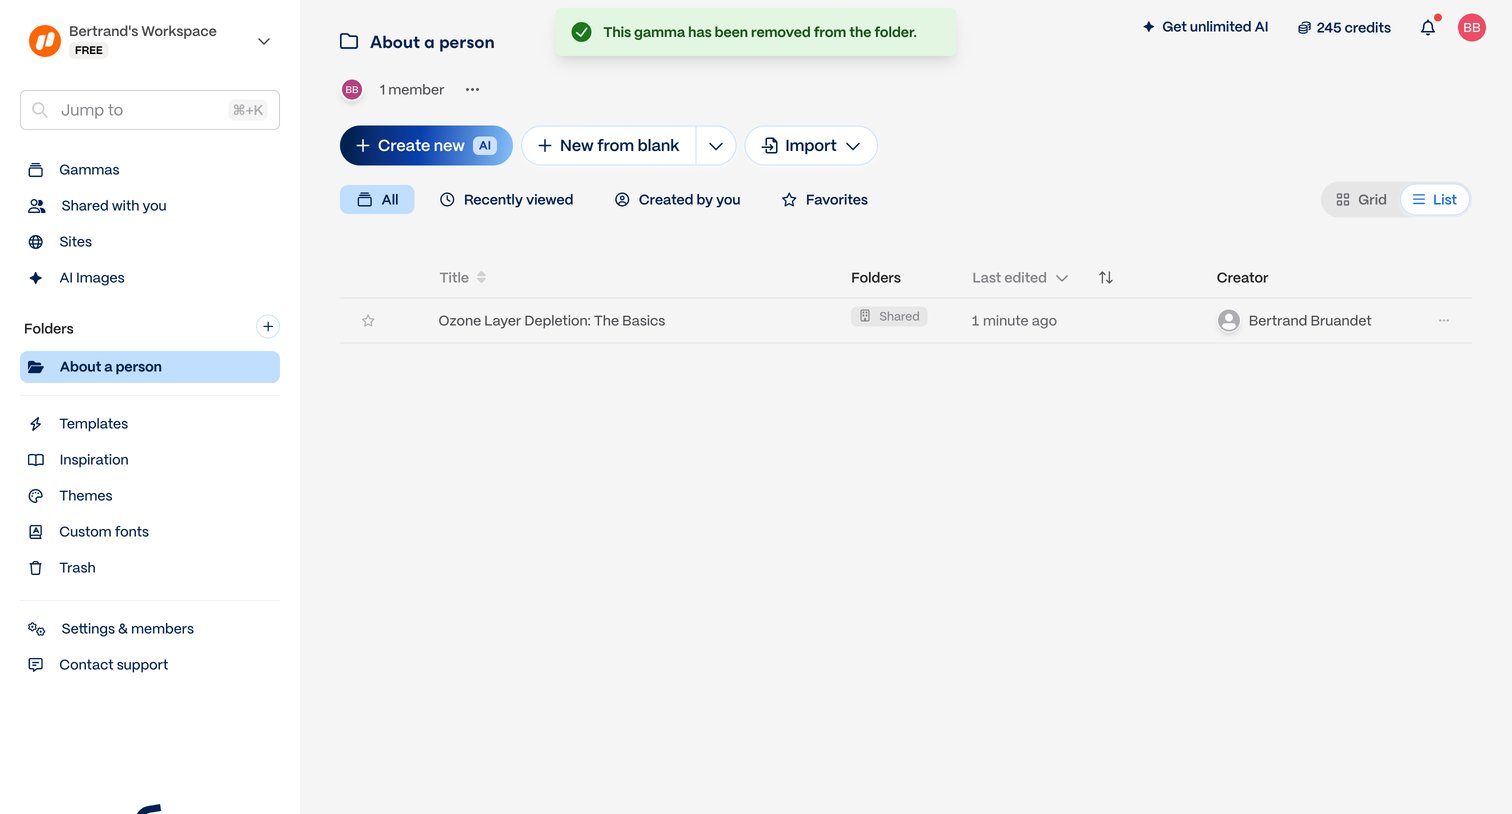This screenshot has width=1512, height=814.
Task: Open the Import dropdown
Action: (x=811, y=146)
